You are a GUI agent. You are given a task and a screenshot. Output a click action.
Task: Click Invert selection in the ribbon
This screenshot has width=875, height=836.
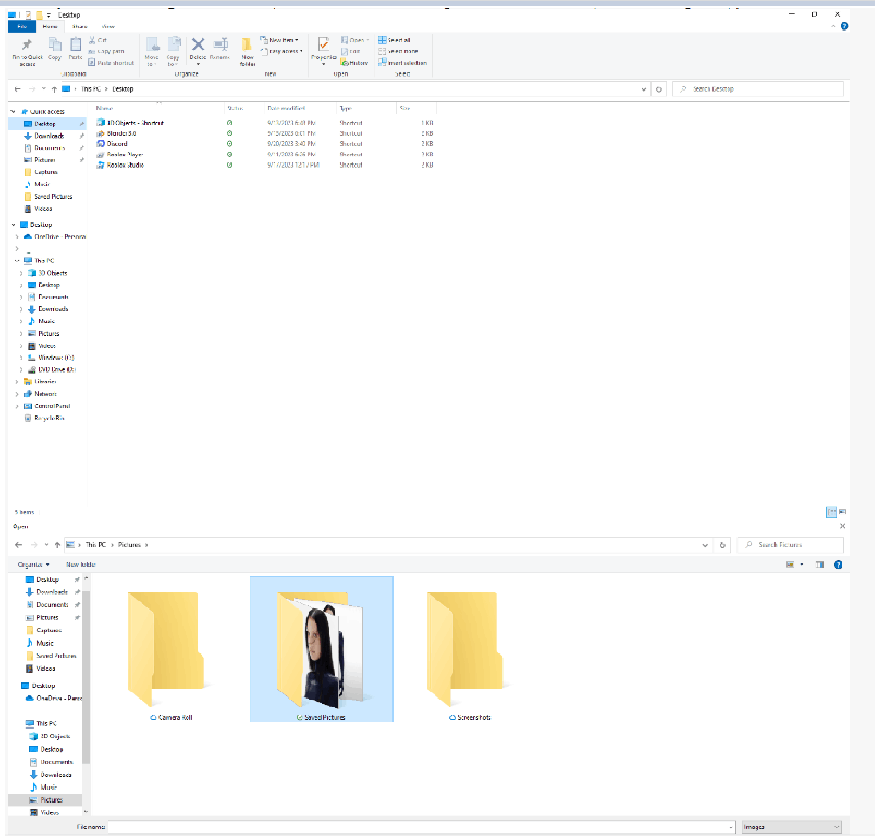[402, 63]
